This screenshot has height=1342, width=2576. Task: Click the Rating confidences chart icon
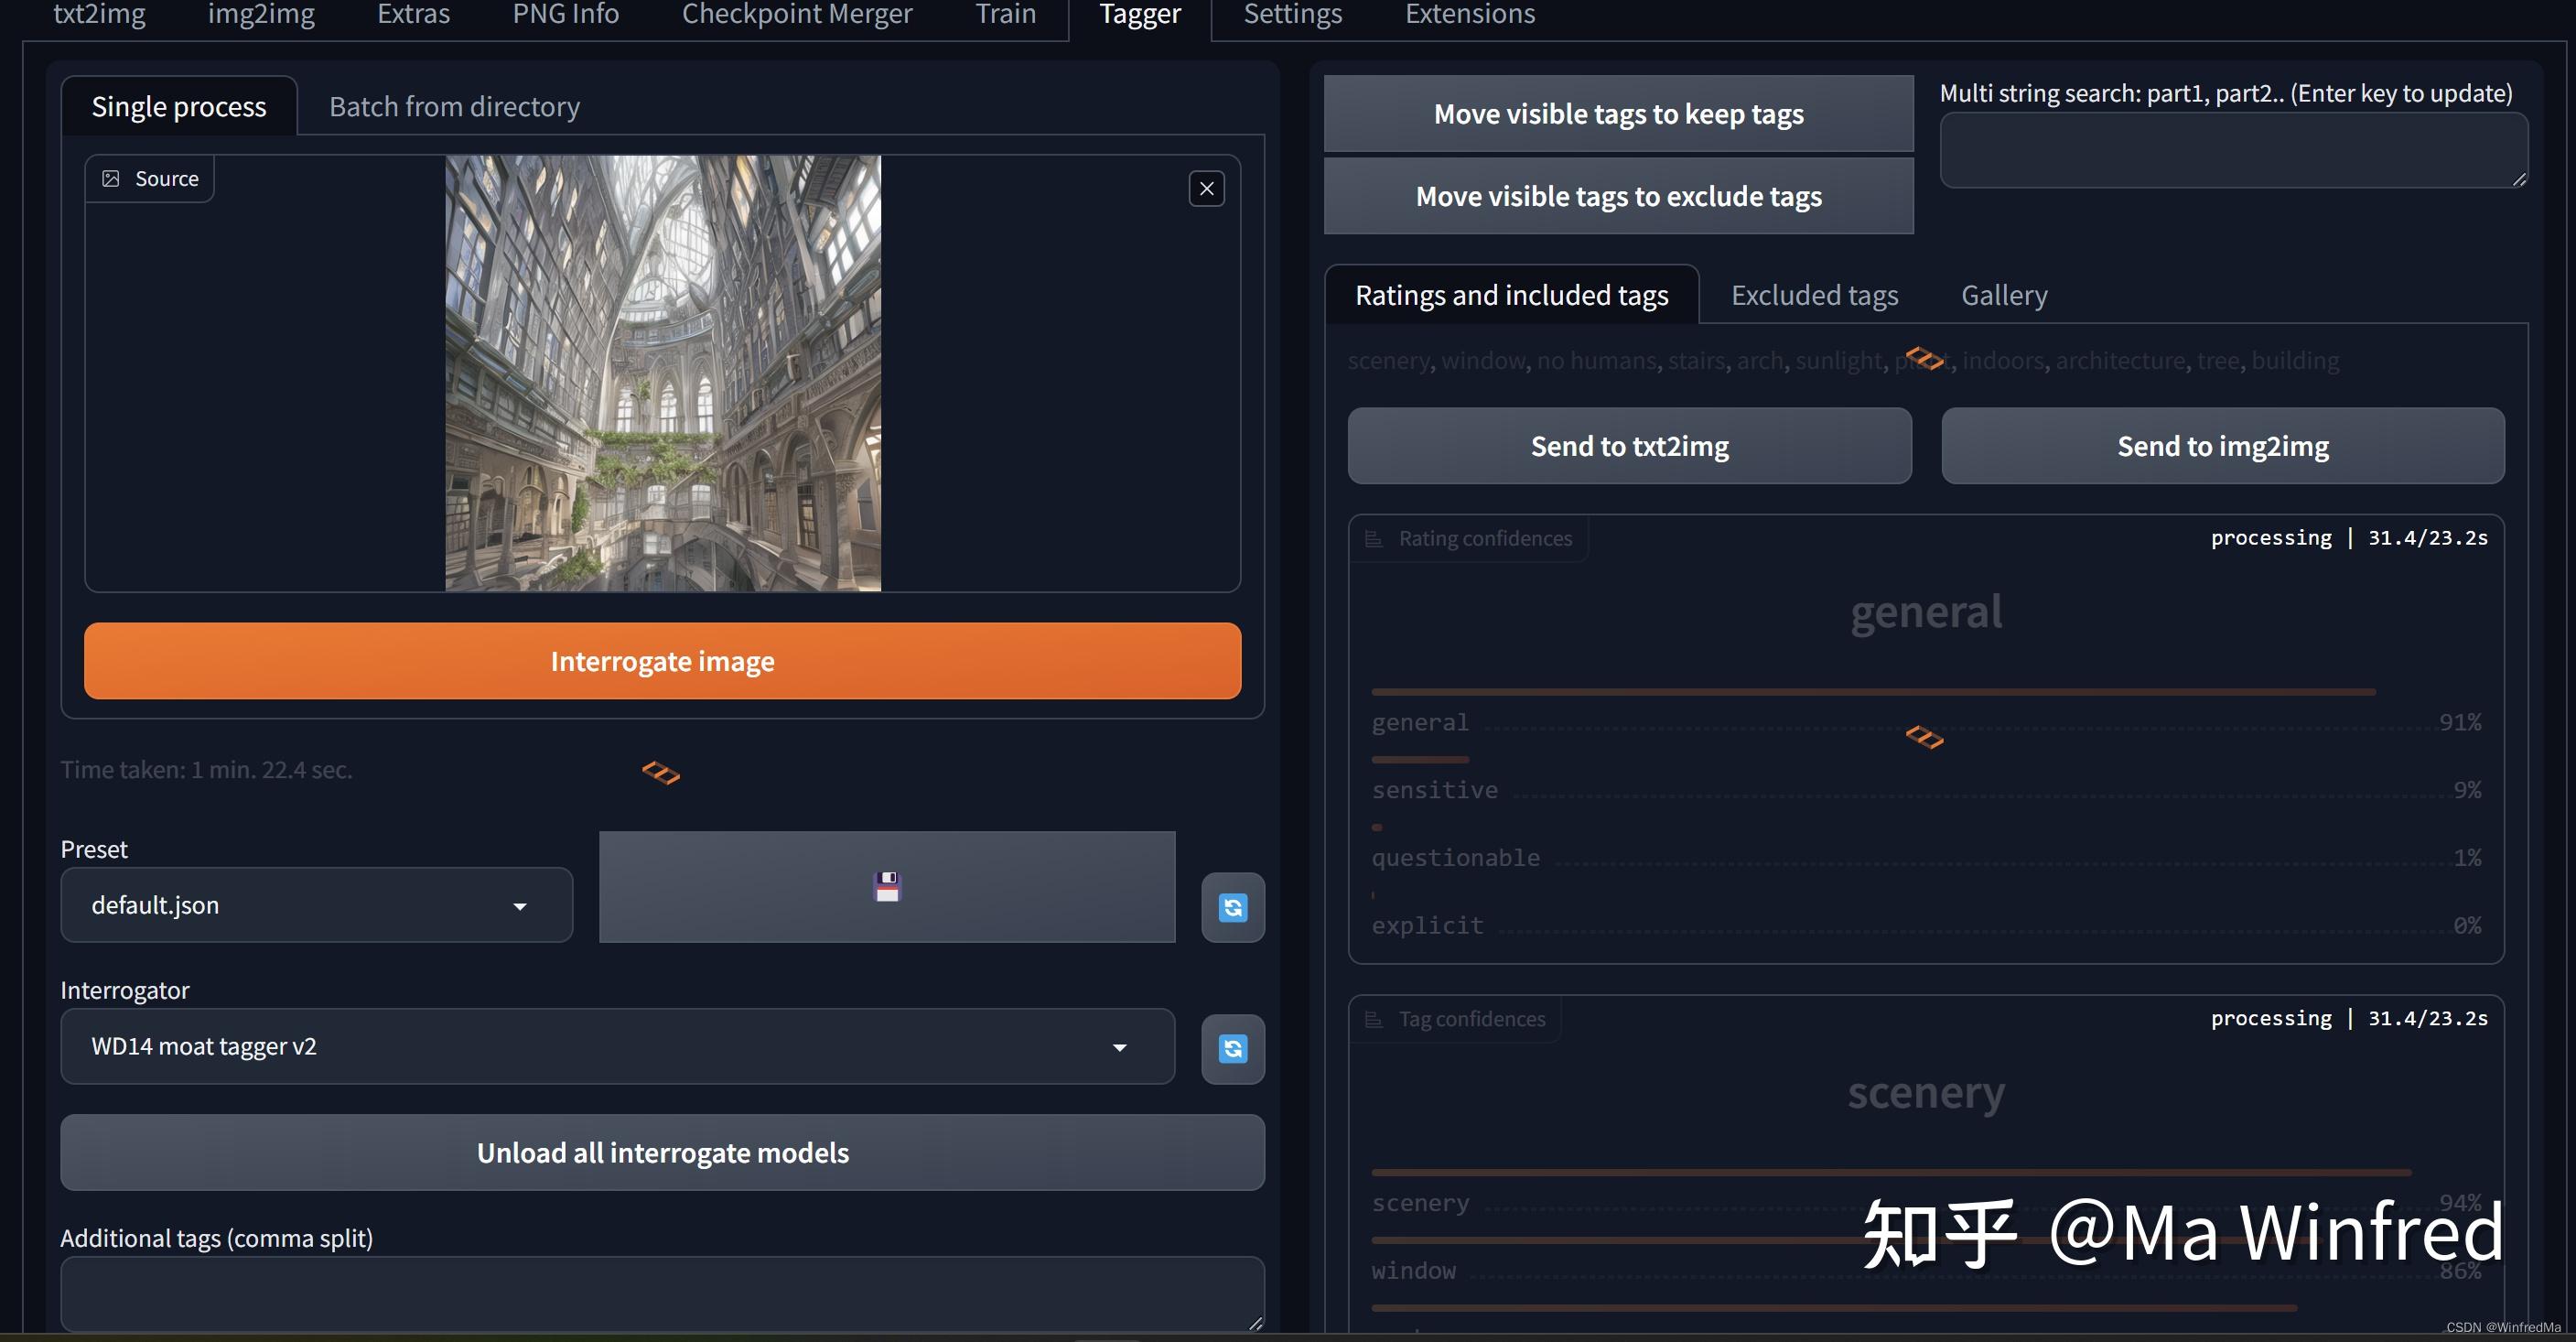1374,539
